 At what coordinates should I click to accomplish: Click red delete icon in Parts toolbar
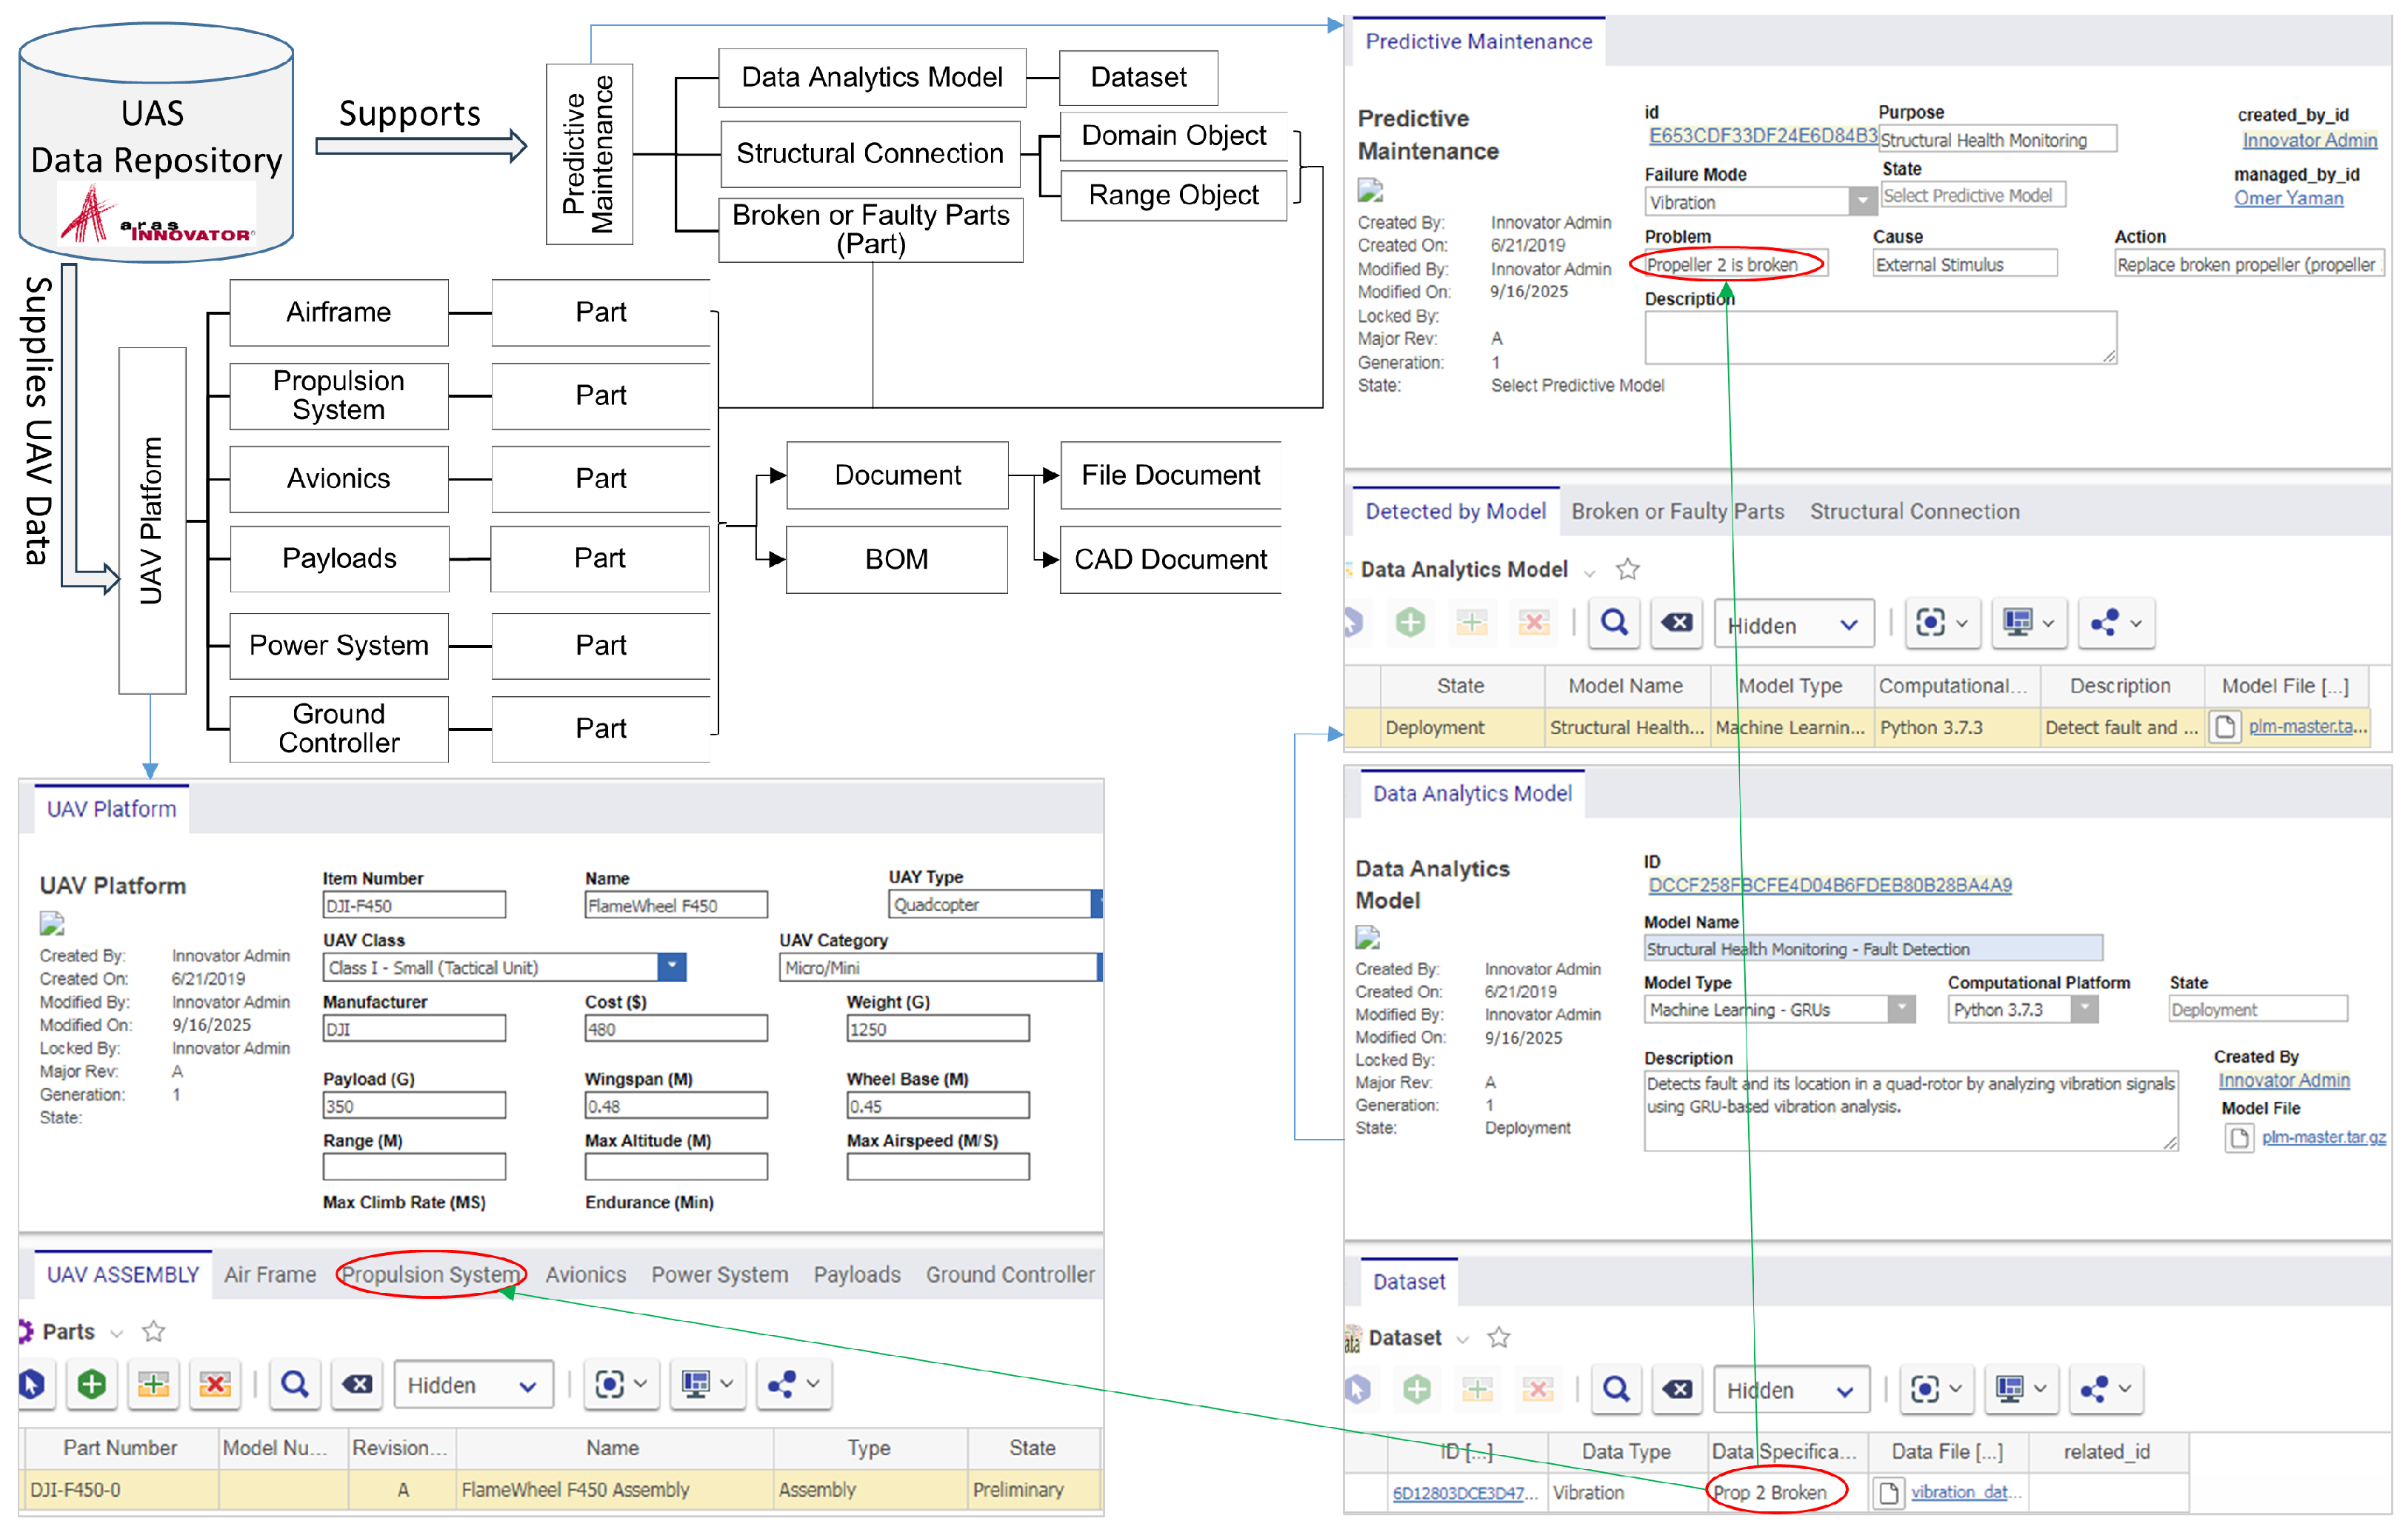point(214,1384)
